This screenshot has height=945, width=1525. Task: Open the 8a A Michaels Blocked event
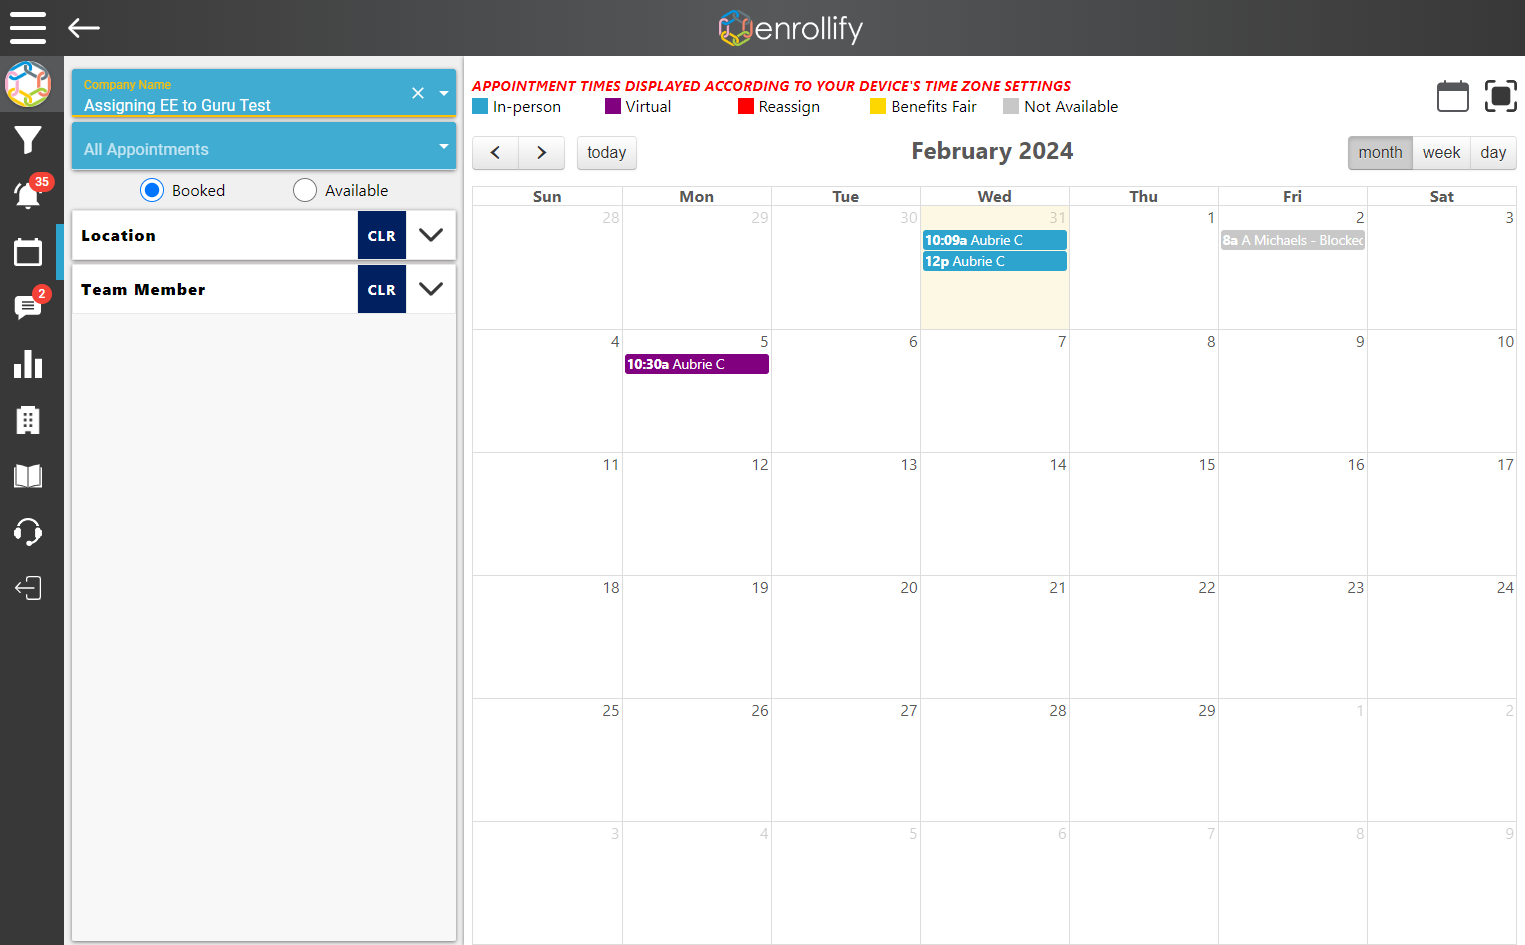coord(1293,240)
